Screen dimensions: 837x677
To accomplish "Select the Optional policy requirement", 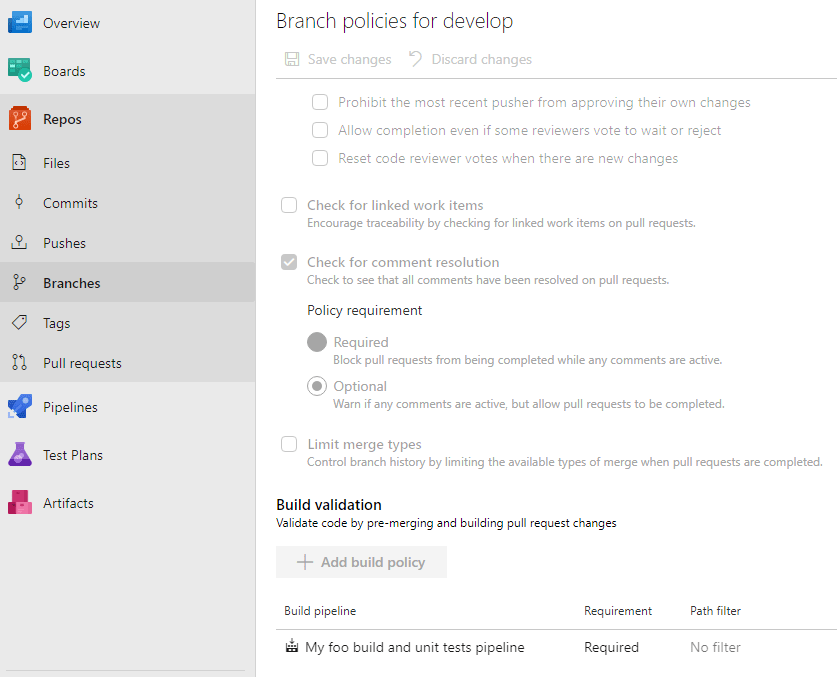I will 316,386.
